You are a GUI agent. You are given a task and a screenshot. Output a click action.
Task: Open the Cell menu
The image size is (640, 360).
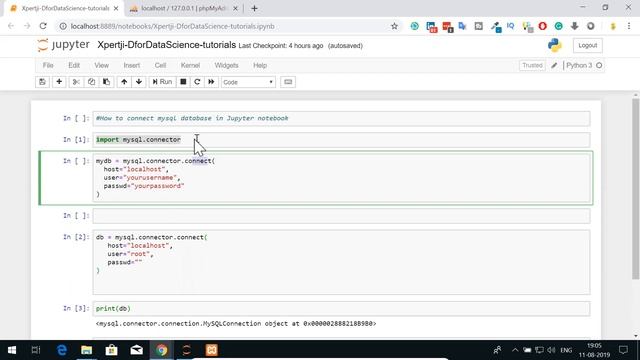tap(160, 65)
